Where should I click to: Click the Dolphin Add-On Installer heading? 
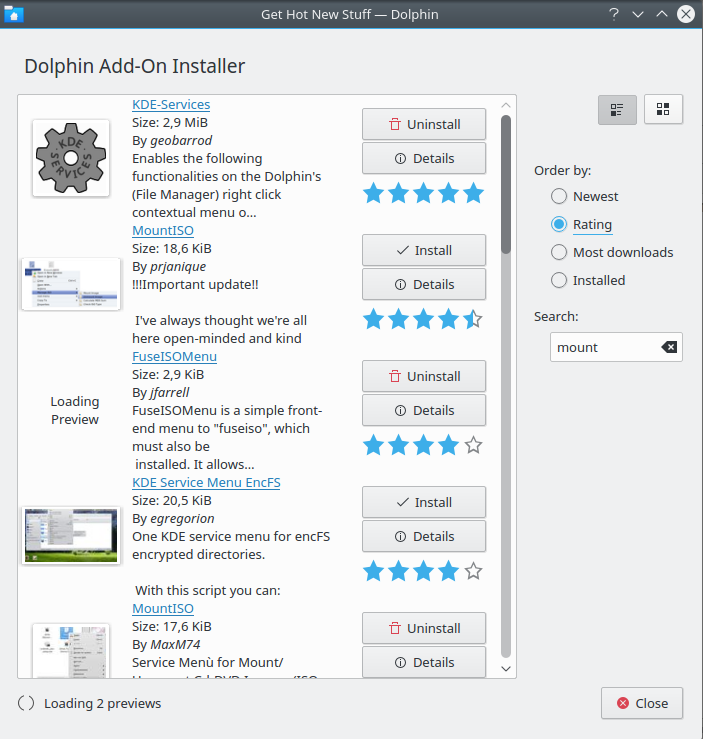coord(135,66)
